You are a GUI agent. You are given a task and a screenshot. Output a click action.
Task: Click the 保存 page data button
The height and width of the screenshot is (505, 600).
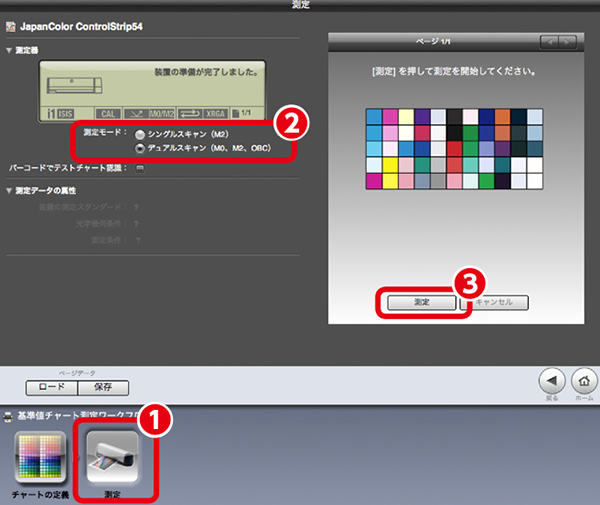[x=103, y=388]
